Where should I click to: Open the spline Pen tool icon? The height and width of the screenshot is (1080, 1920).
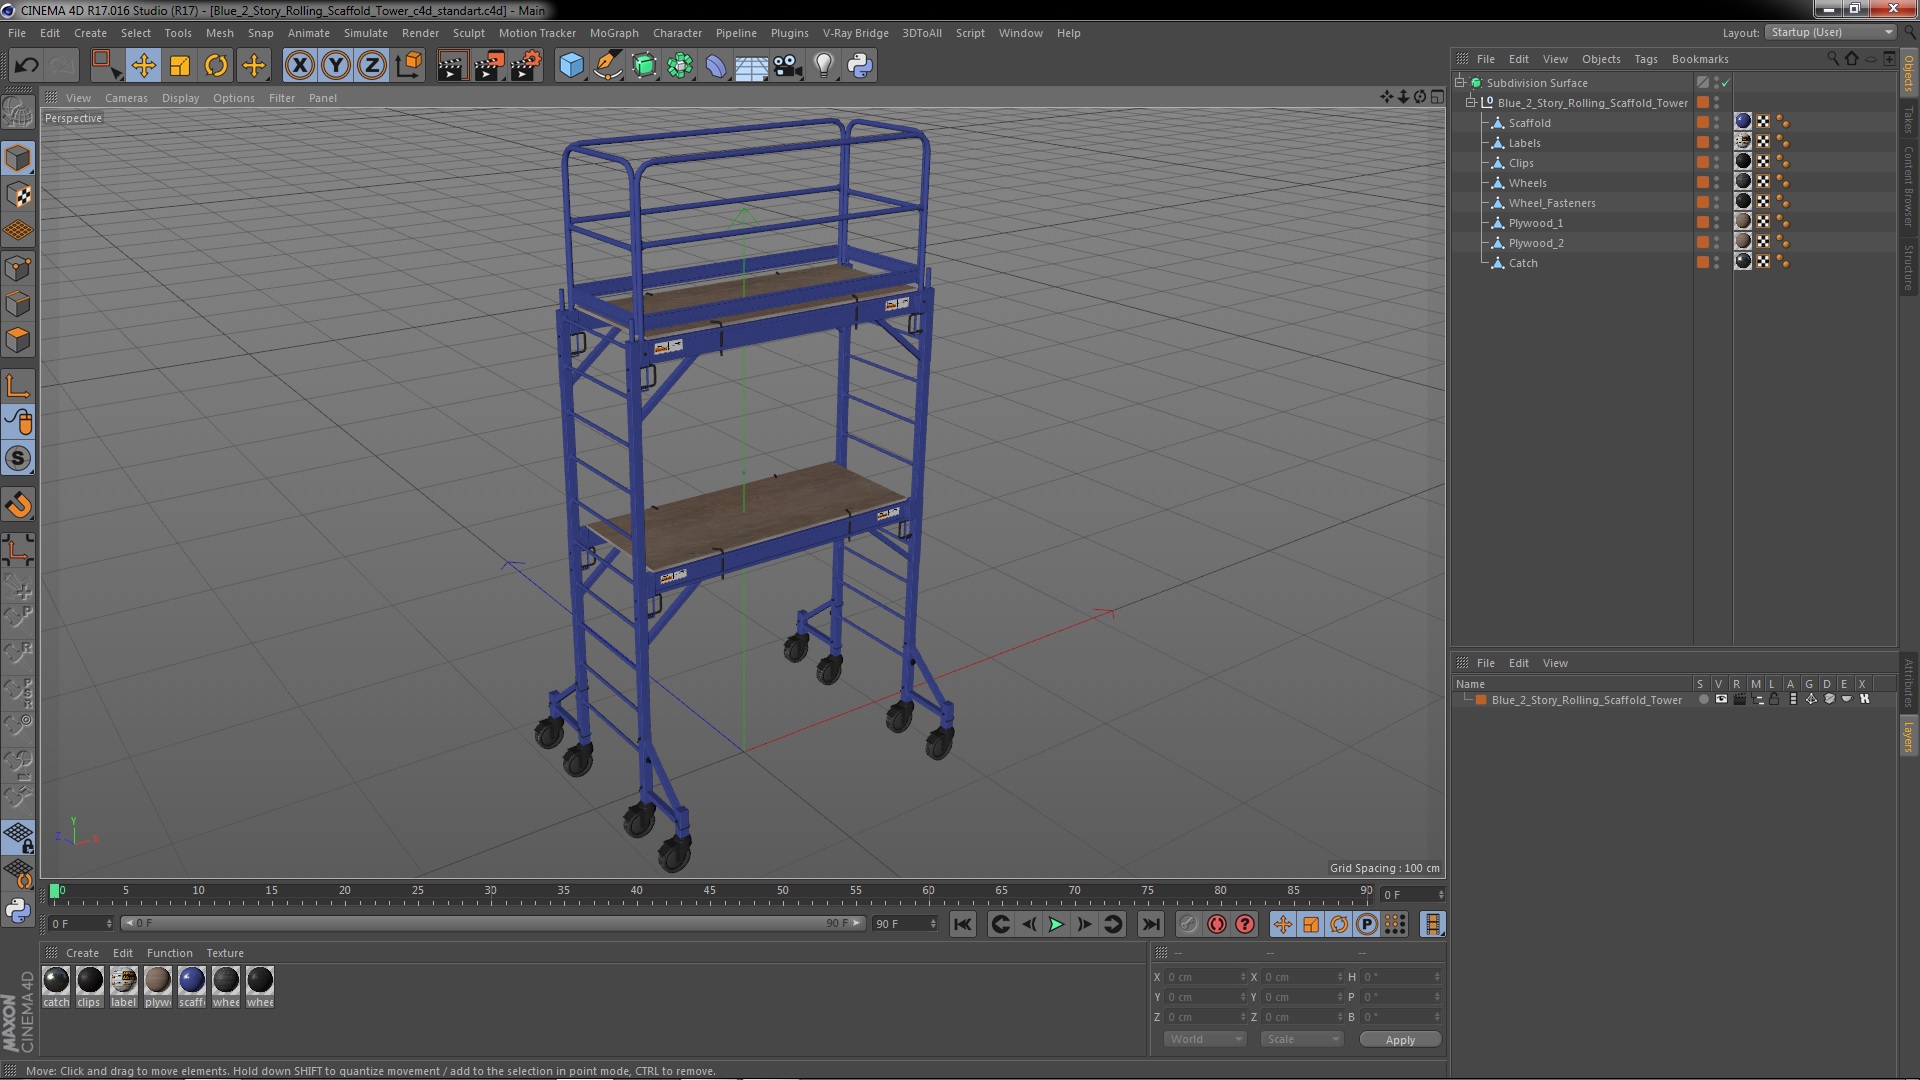pos(607,66)
